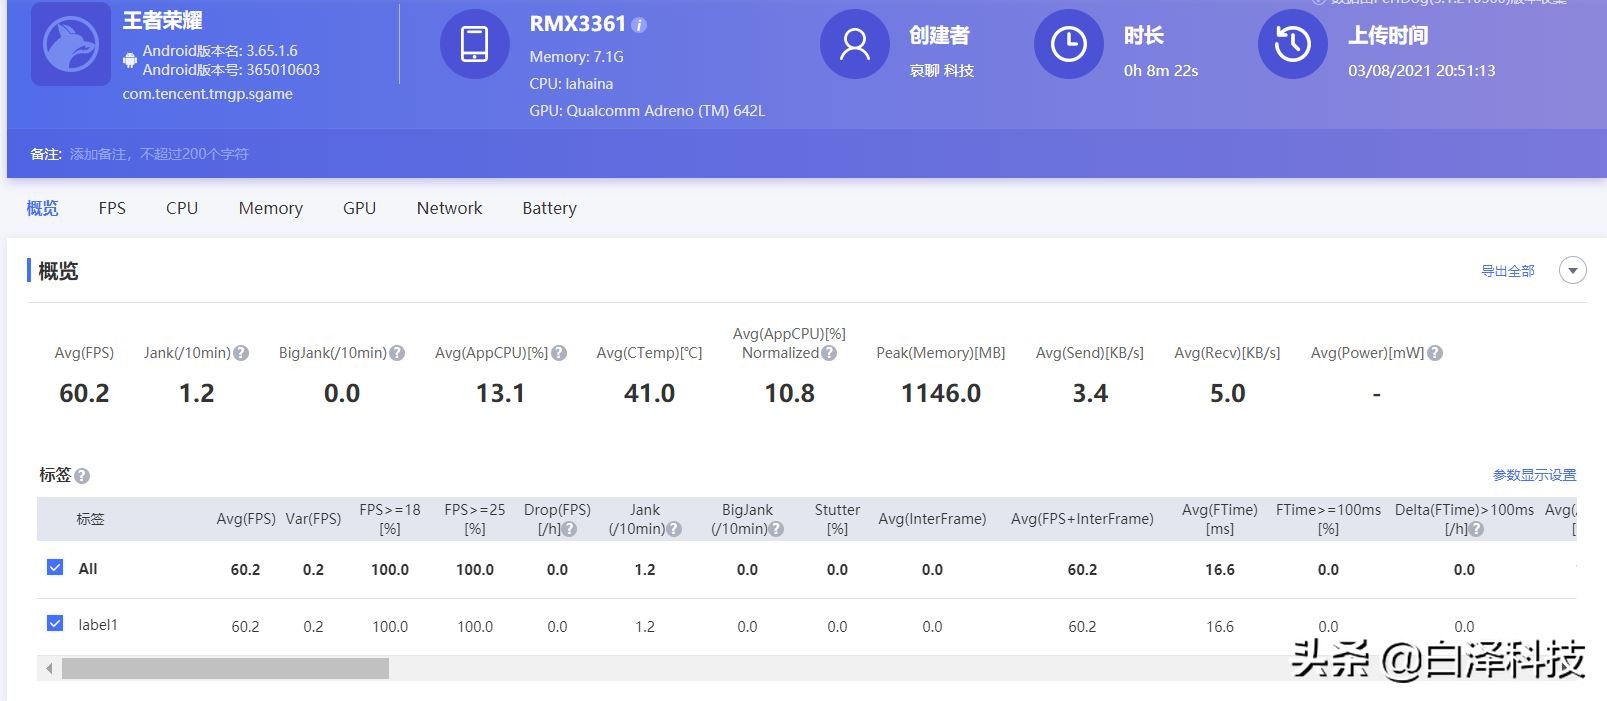Open help icon in Drop(FPS) table header
The height and width of the screenshot is (701, 1607).
pos(570,529)
